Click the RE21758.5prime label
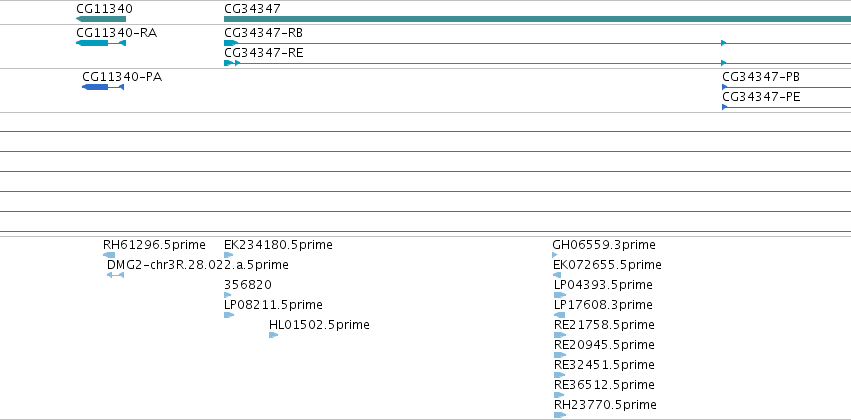 tap(604, 325)
